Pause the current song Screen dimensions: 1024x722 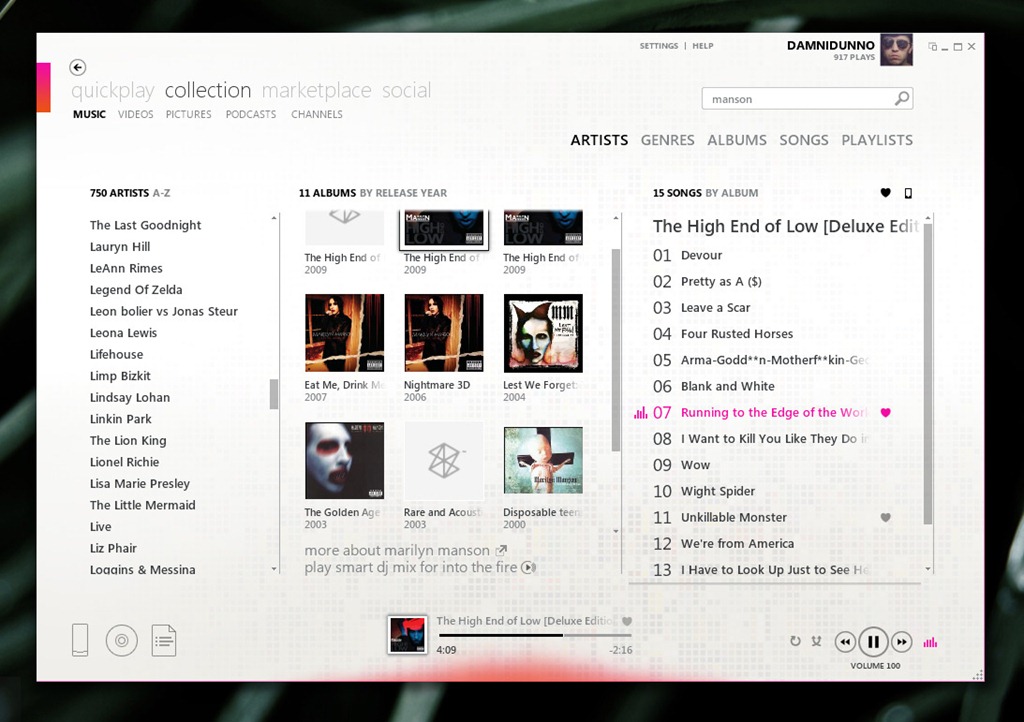(x=873, y=642)
